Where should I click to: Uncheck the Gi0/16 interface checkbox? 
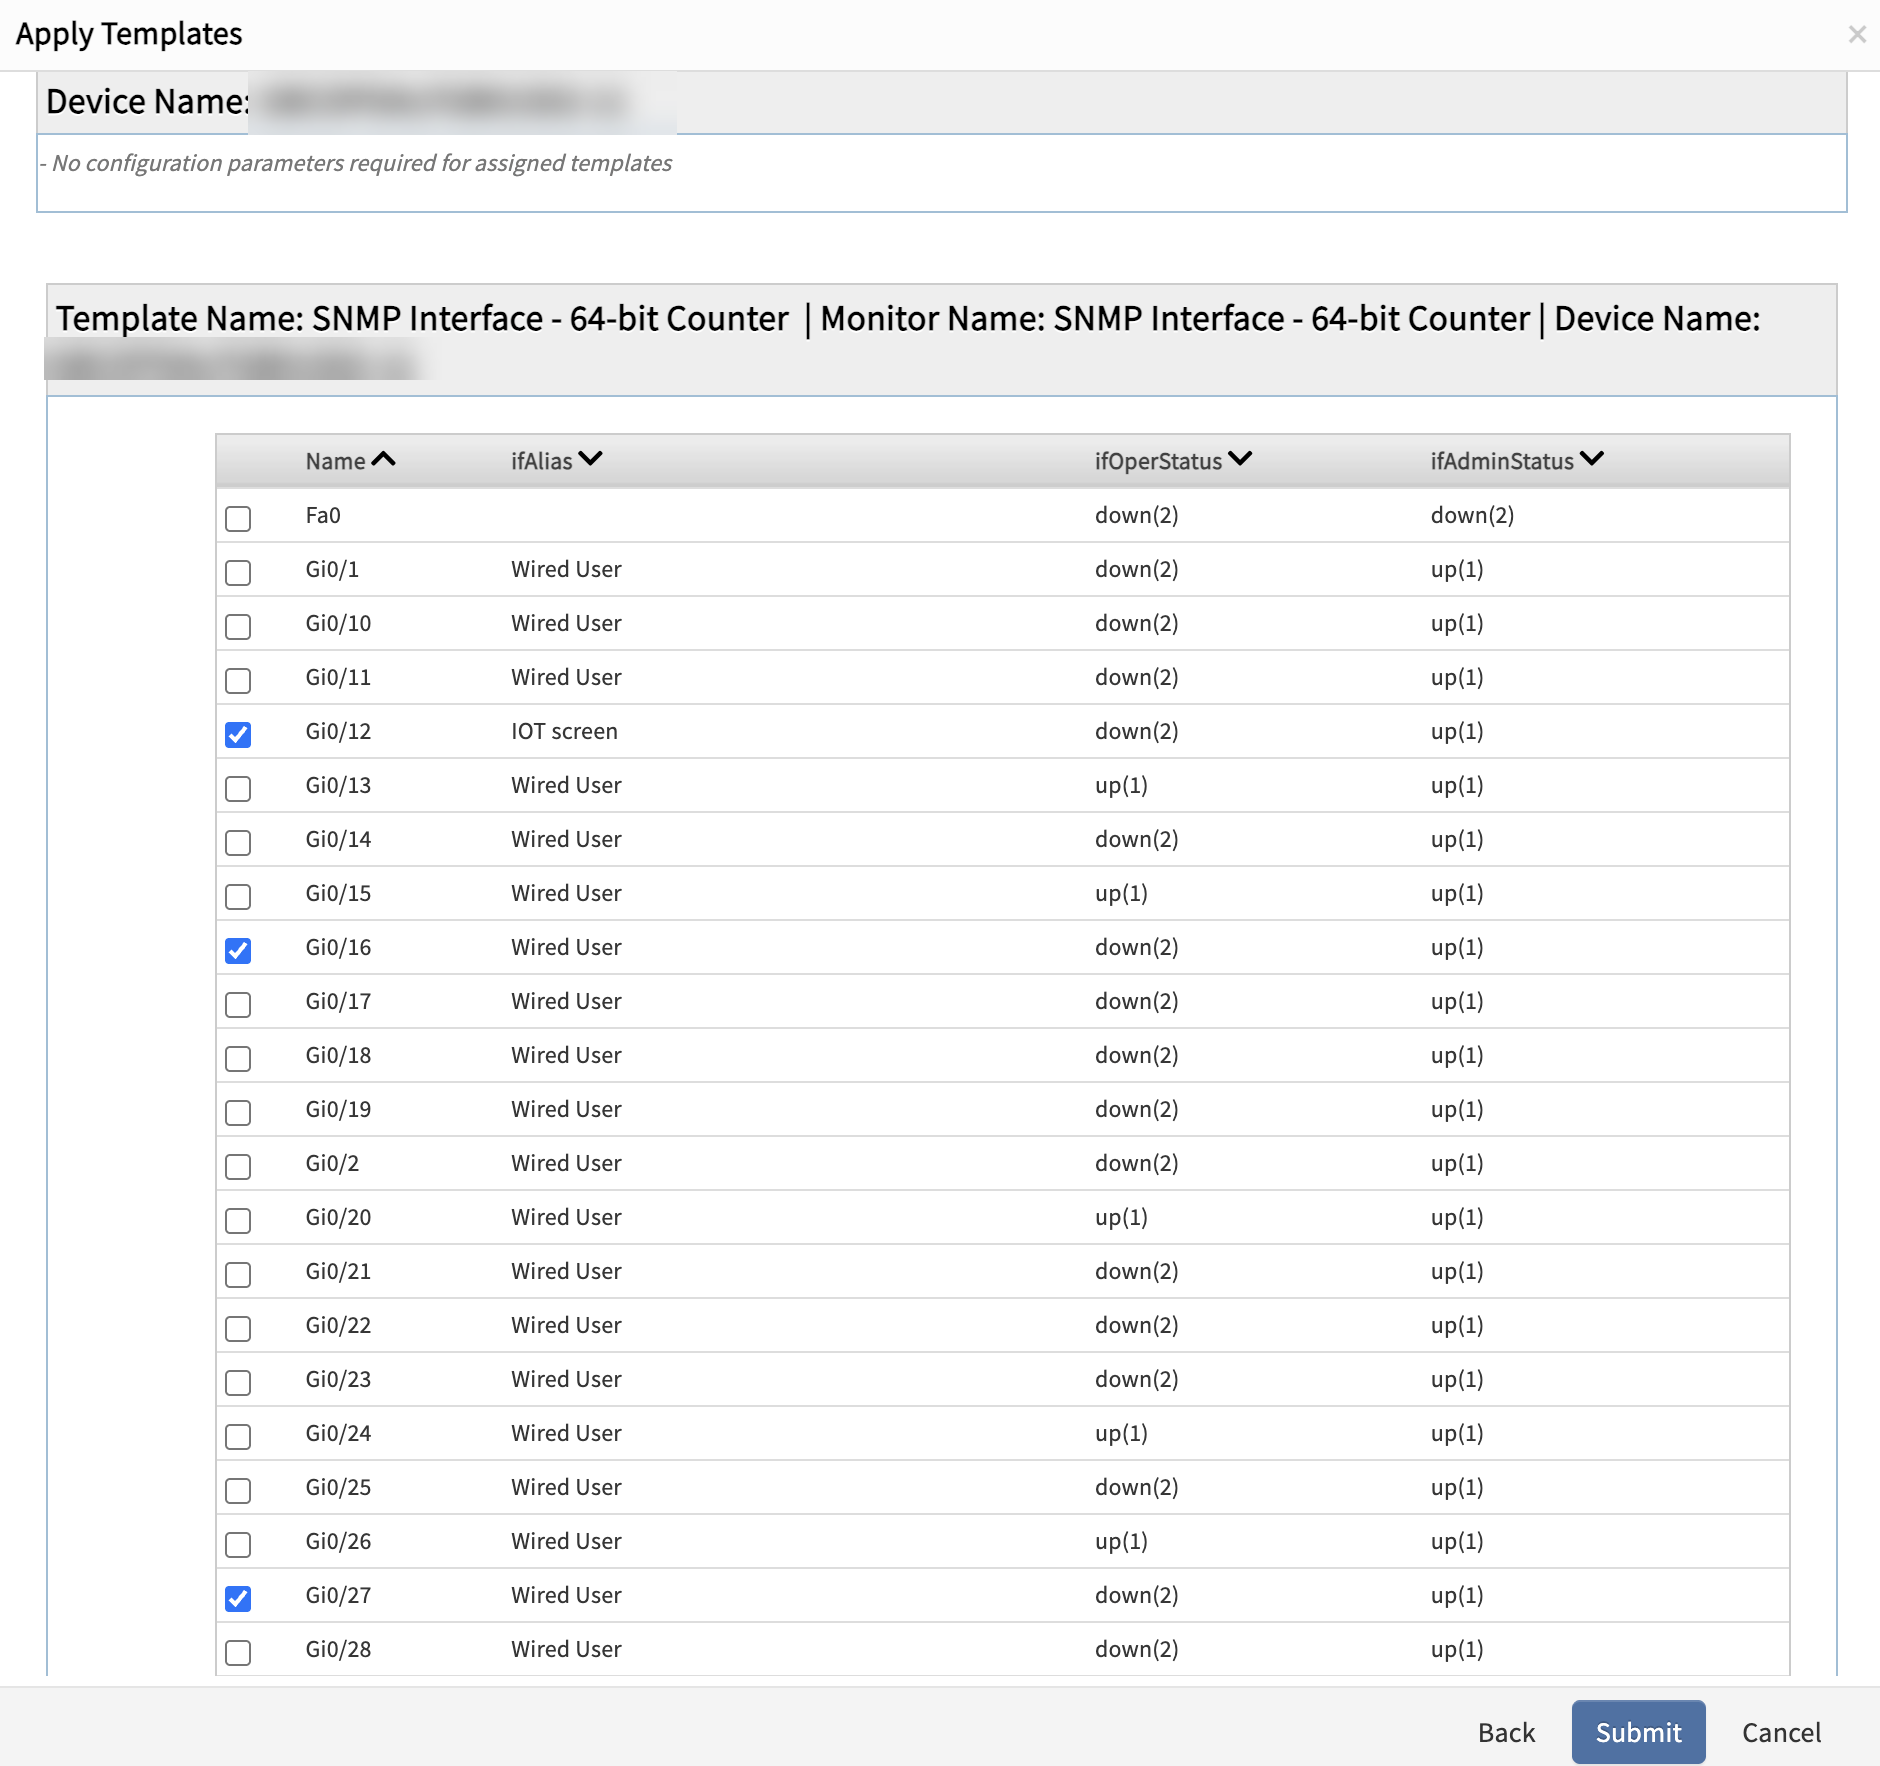[238, 950]
